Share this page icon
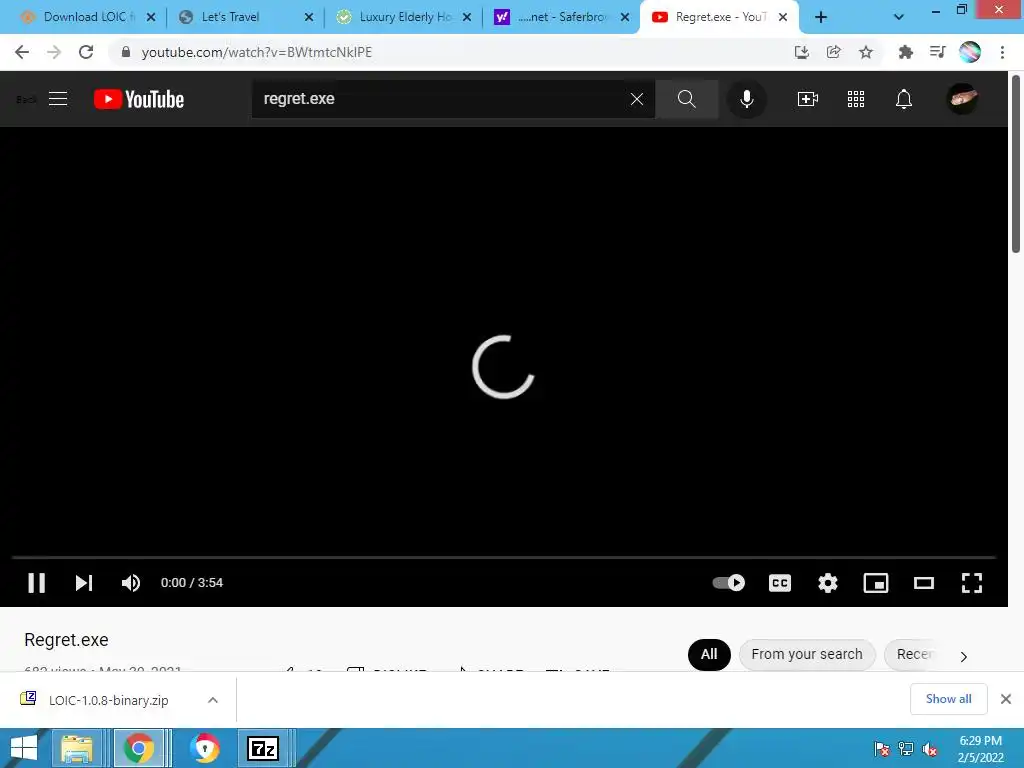Screen dimensions: 1024x768 833,52
